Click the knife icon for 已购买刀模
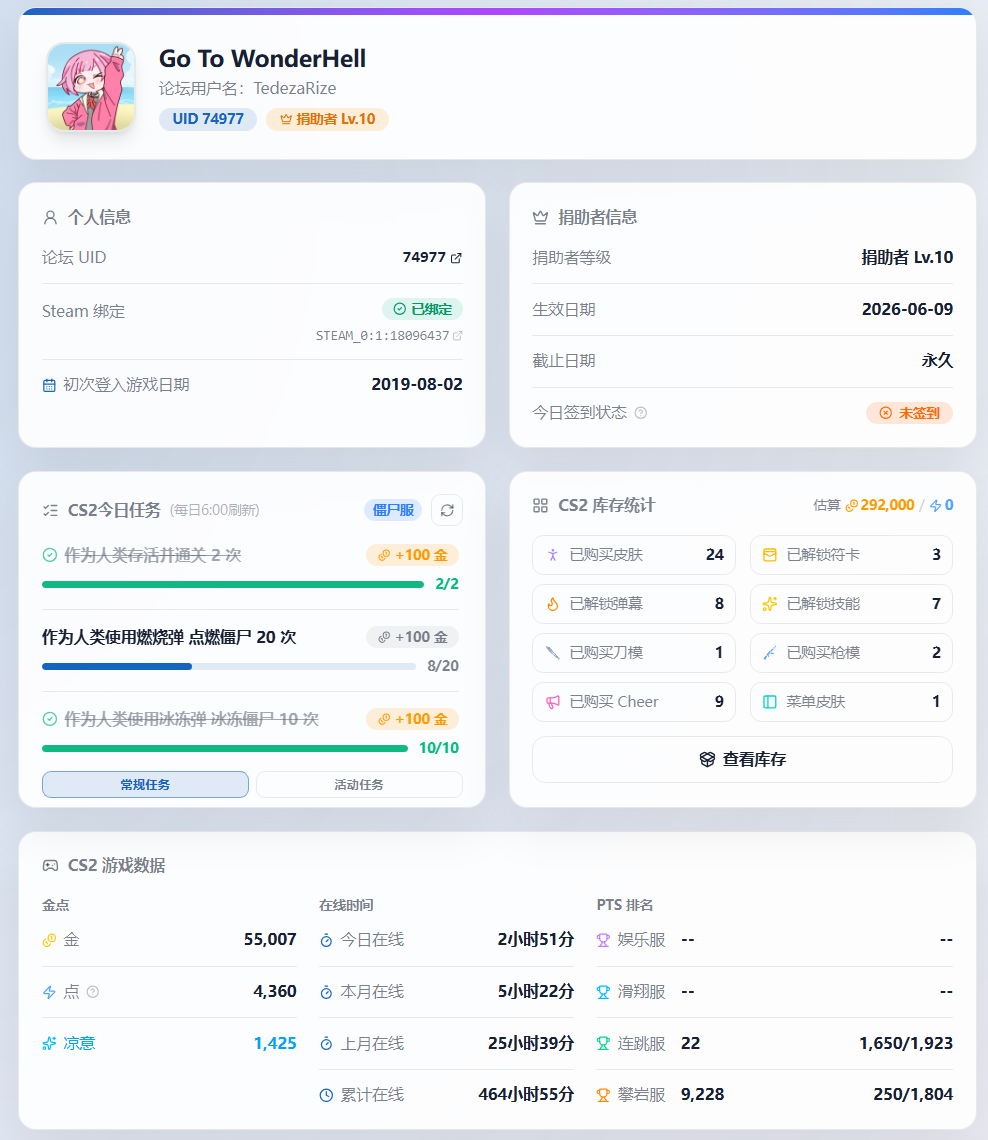The width and height of the screenshot is (988, 1140). (x=553, y=653)
